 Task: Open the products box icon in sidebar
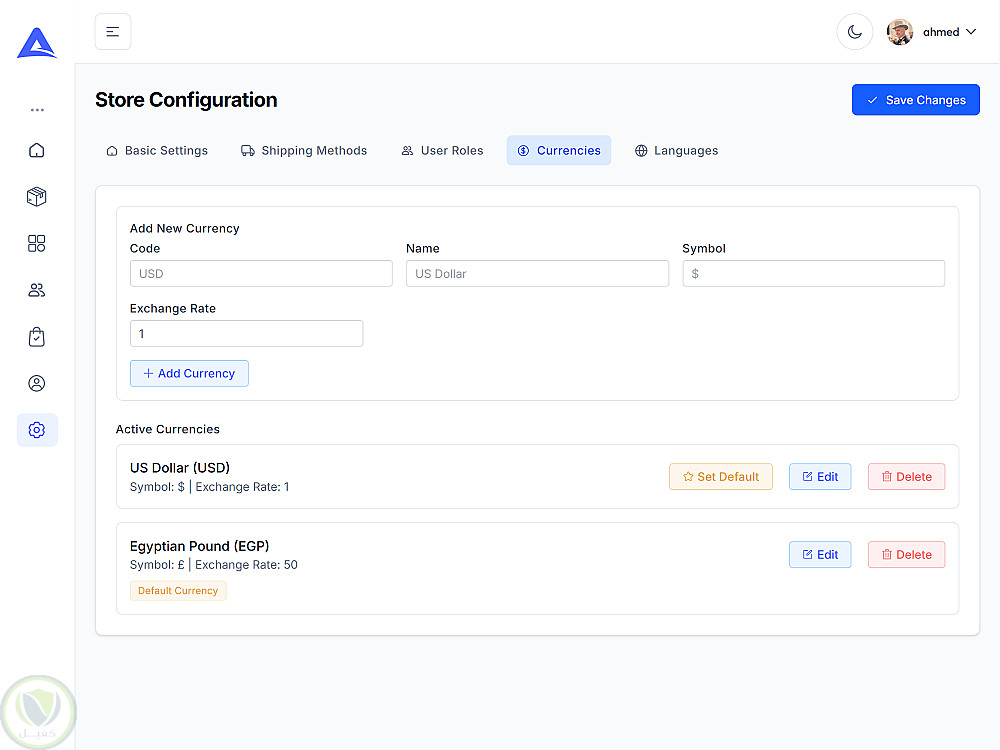[x=37, y=197]
